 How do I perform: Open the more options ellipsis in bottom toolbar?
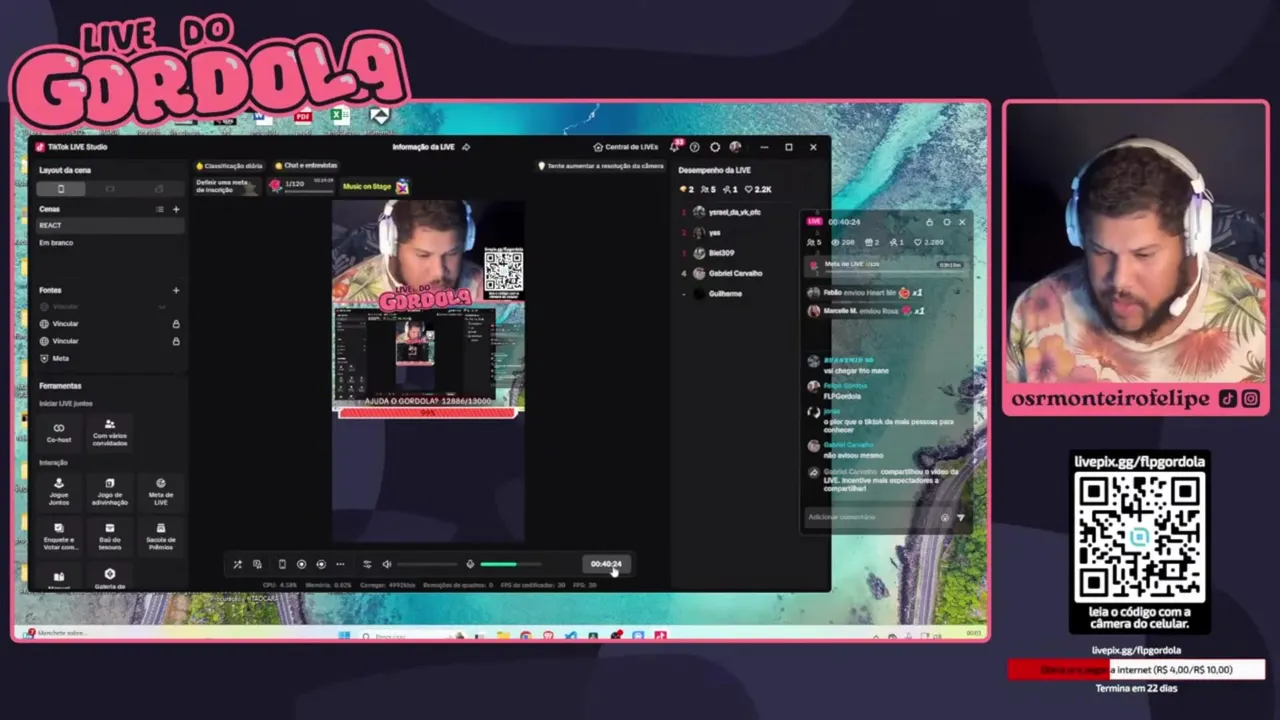[340, 564]
